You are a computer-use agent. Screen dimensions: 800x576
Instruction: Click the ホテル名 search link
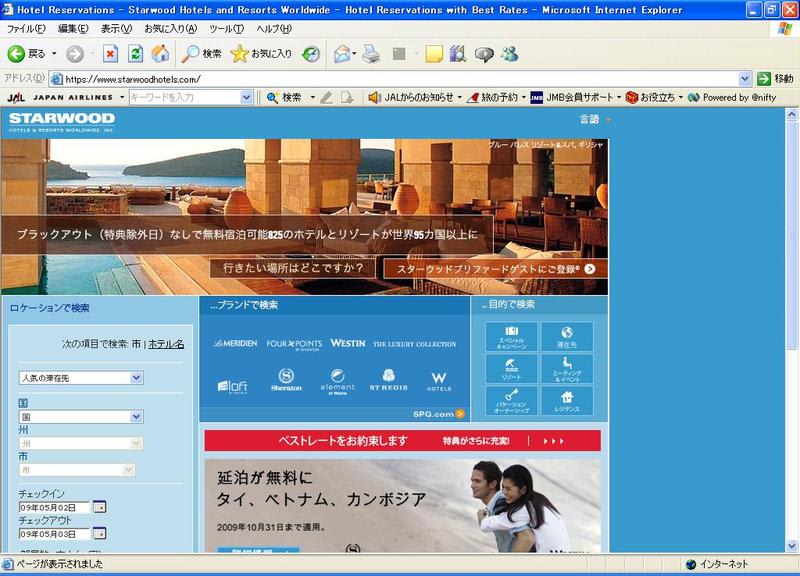pyautogui.click(x=166, y=344)
